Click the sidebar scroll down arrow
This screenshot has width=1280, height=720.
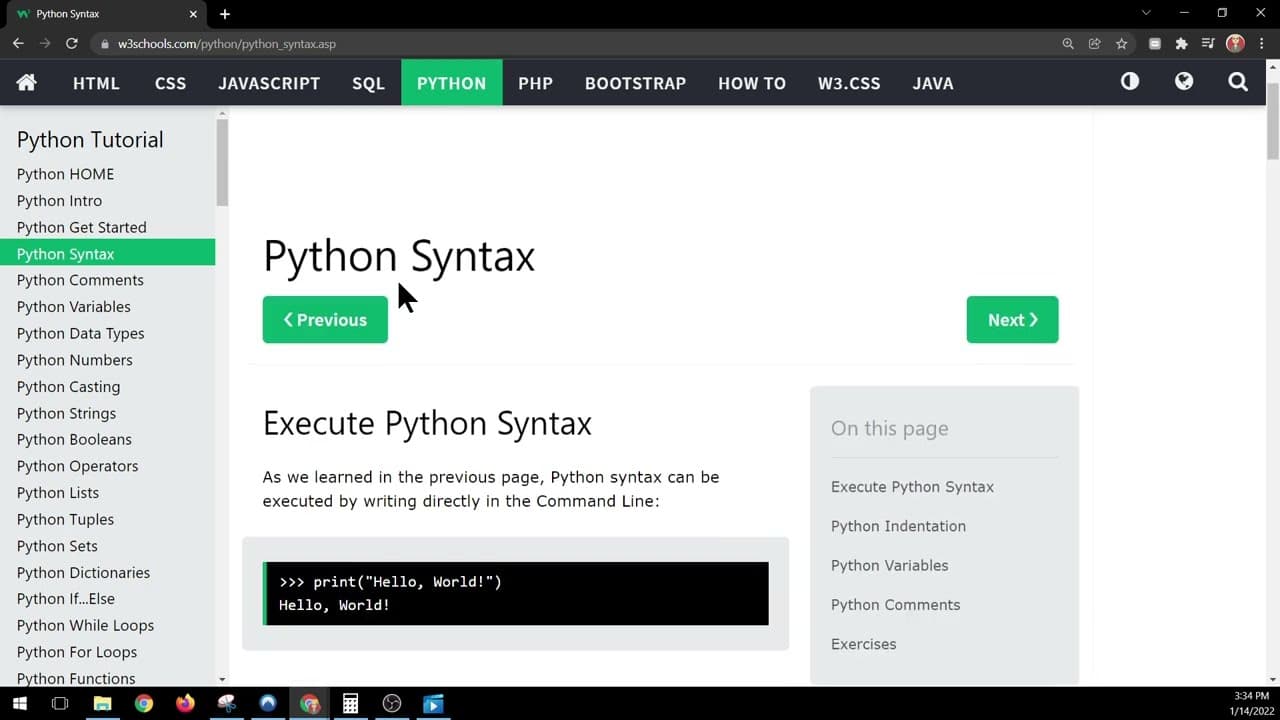click(x=222, y=679)
